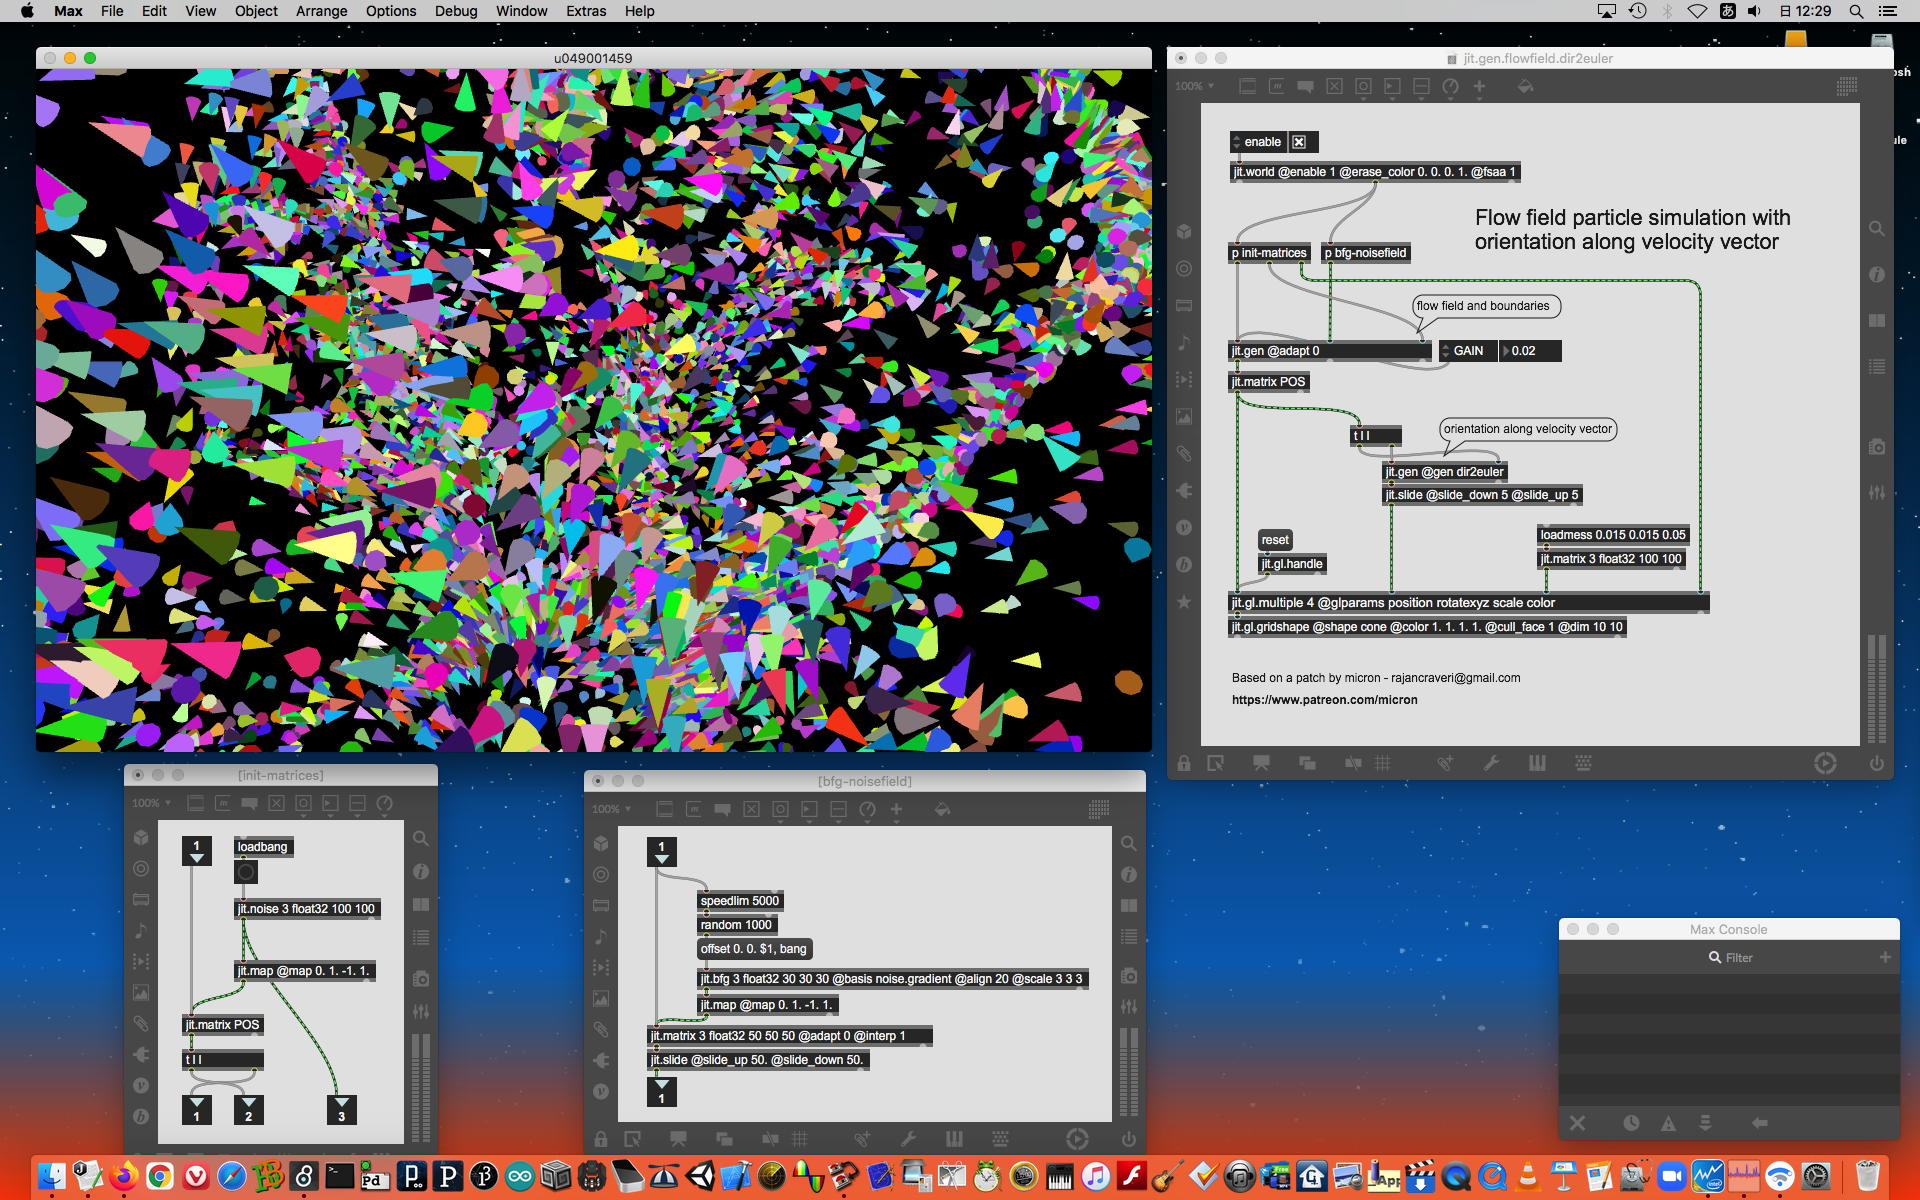Toggle the audio power button in dir2euler window
The width and height of the screenshot is (1920, 1200).
pyautogui.click(x=1876, y=763)
